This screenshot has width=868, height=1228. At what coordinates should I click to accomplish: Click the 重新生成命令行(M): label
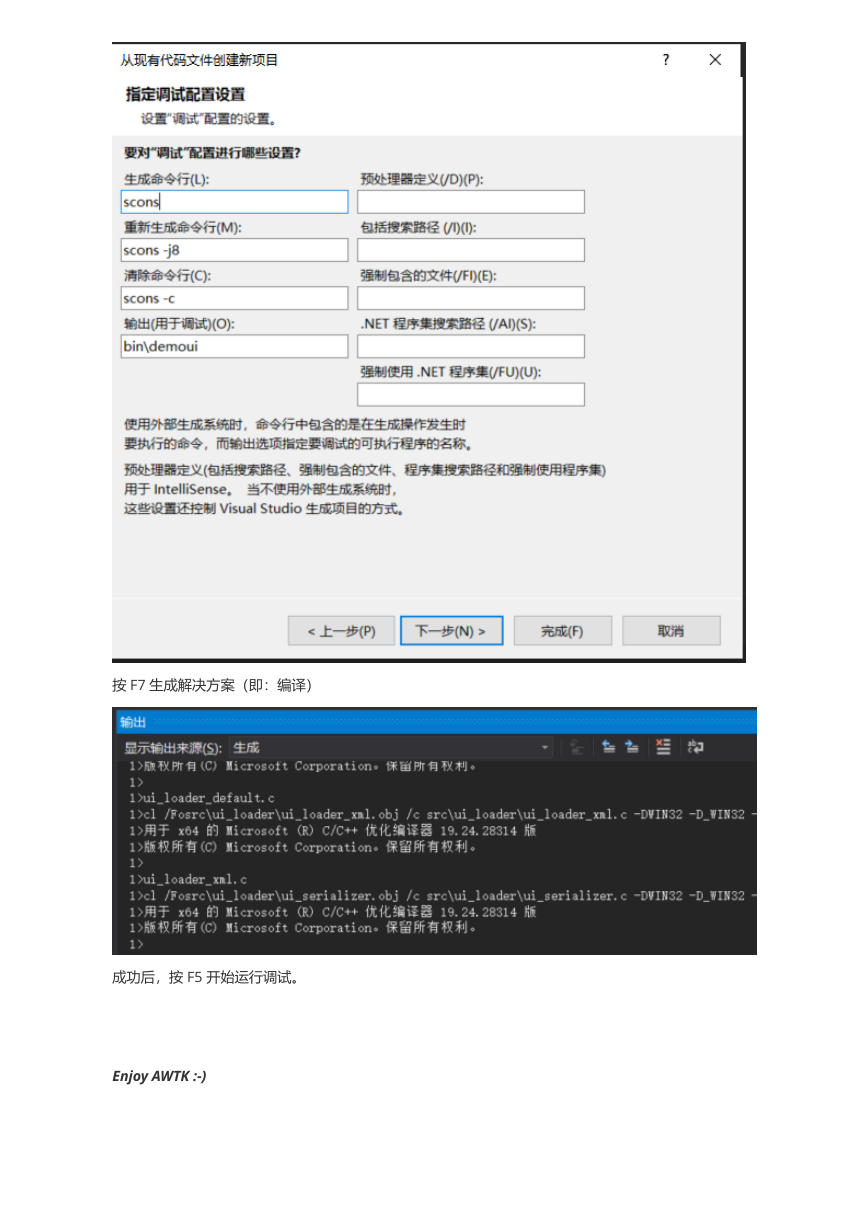click(183, 227)
